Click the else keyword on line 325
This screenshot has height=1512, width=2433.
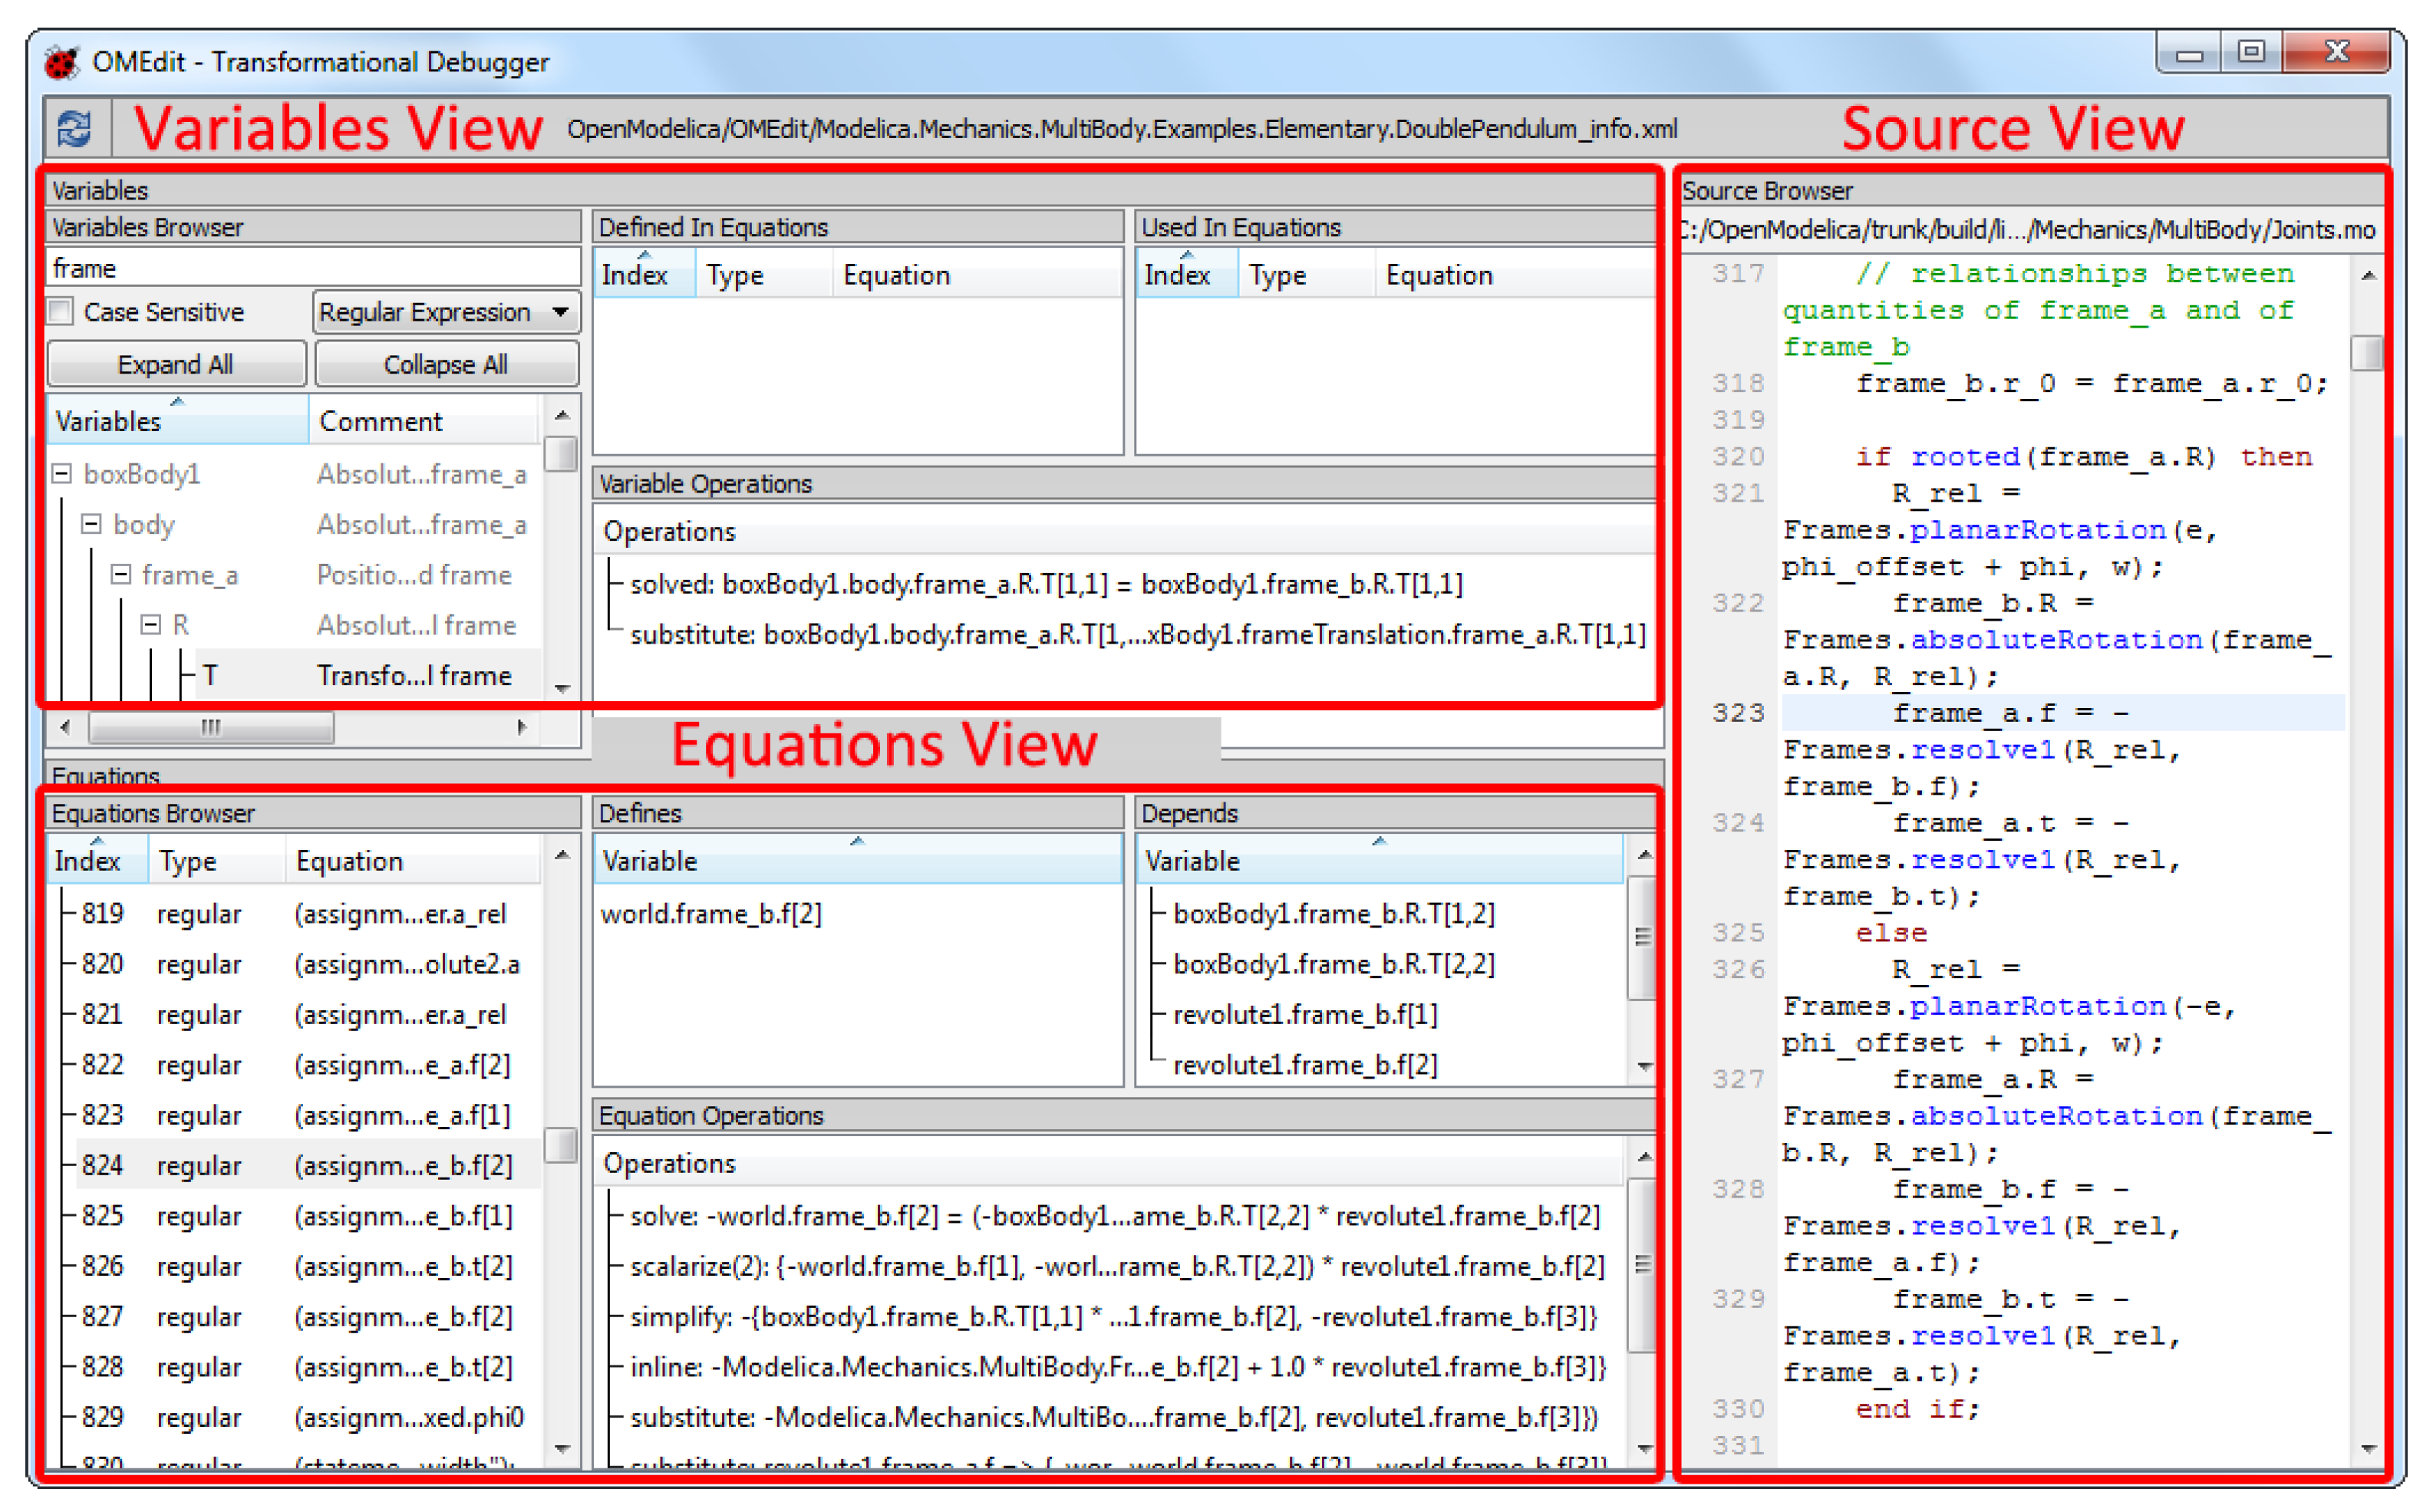coord(1891,932)
